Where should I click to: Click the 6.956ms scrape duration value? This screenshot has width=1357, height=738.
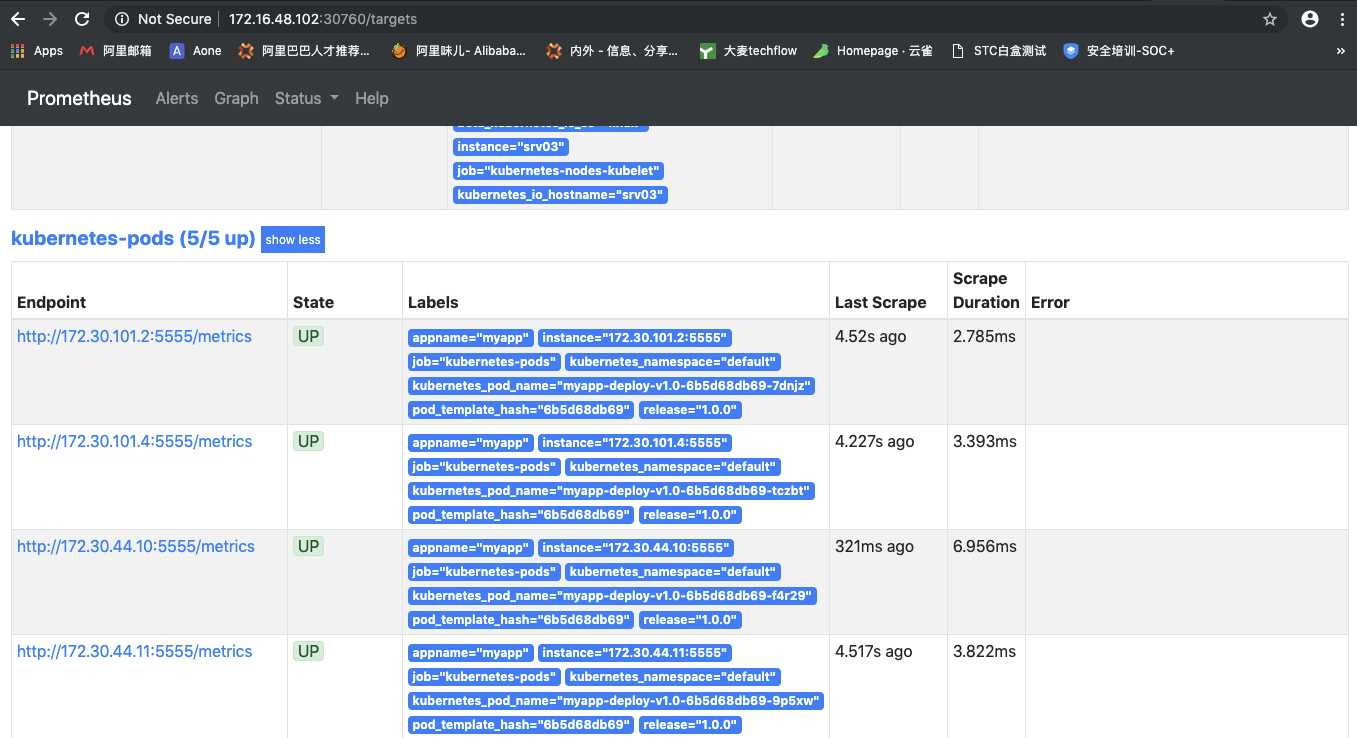(x=985, y=546)
